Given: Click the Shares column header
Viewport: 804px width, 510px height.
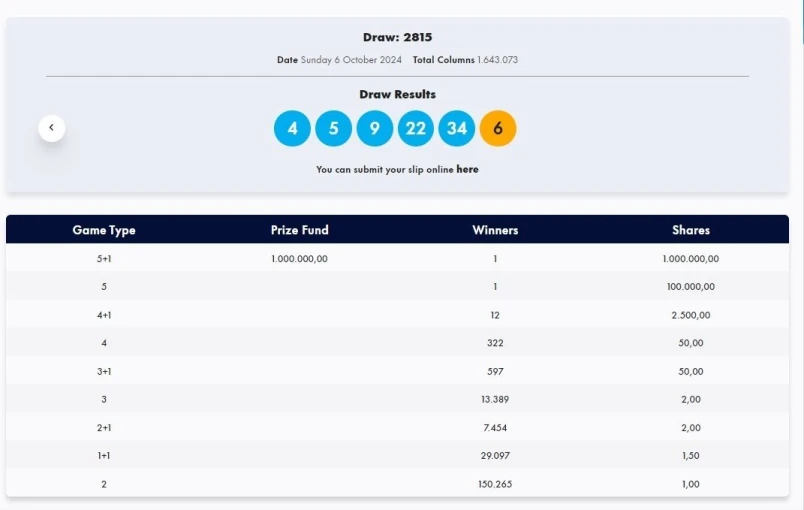Looking at the screenshot, I should 691,230.
